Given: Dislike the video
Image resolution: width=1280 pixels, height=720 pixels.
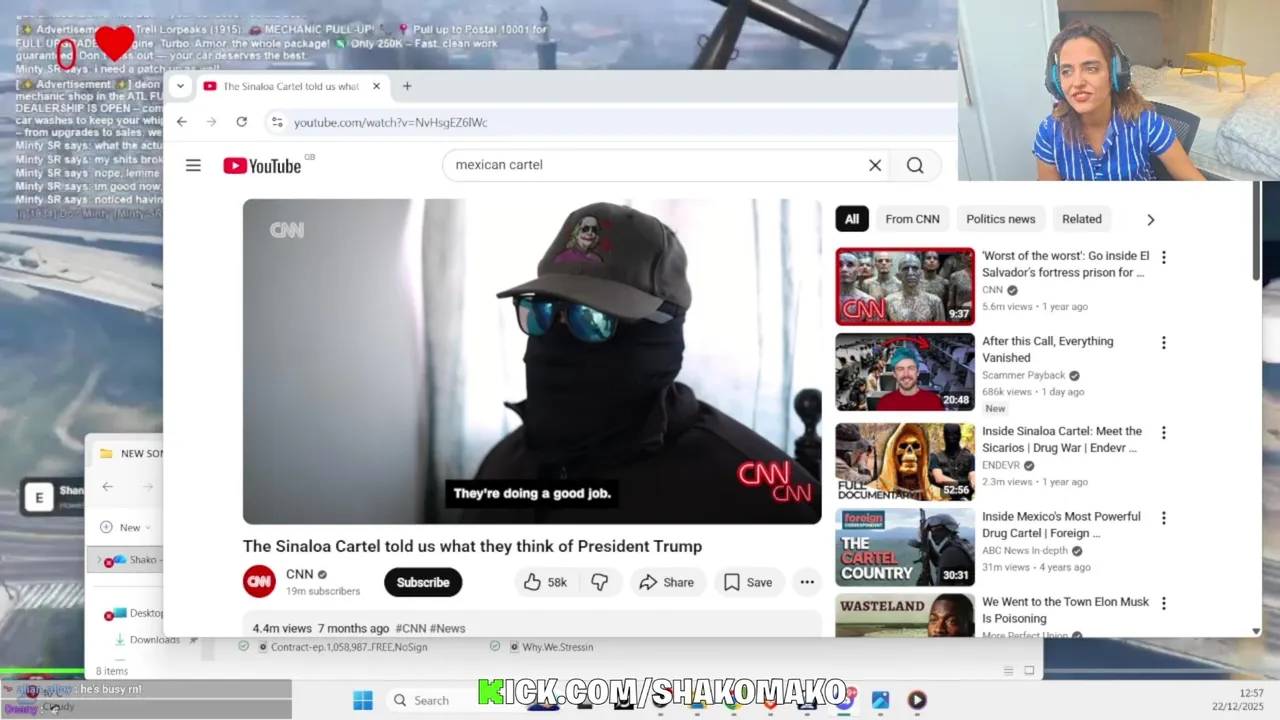Looking at the screenshot, I should coord(599,582).
